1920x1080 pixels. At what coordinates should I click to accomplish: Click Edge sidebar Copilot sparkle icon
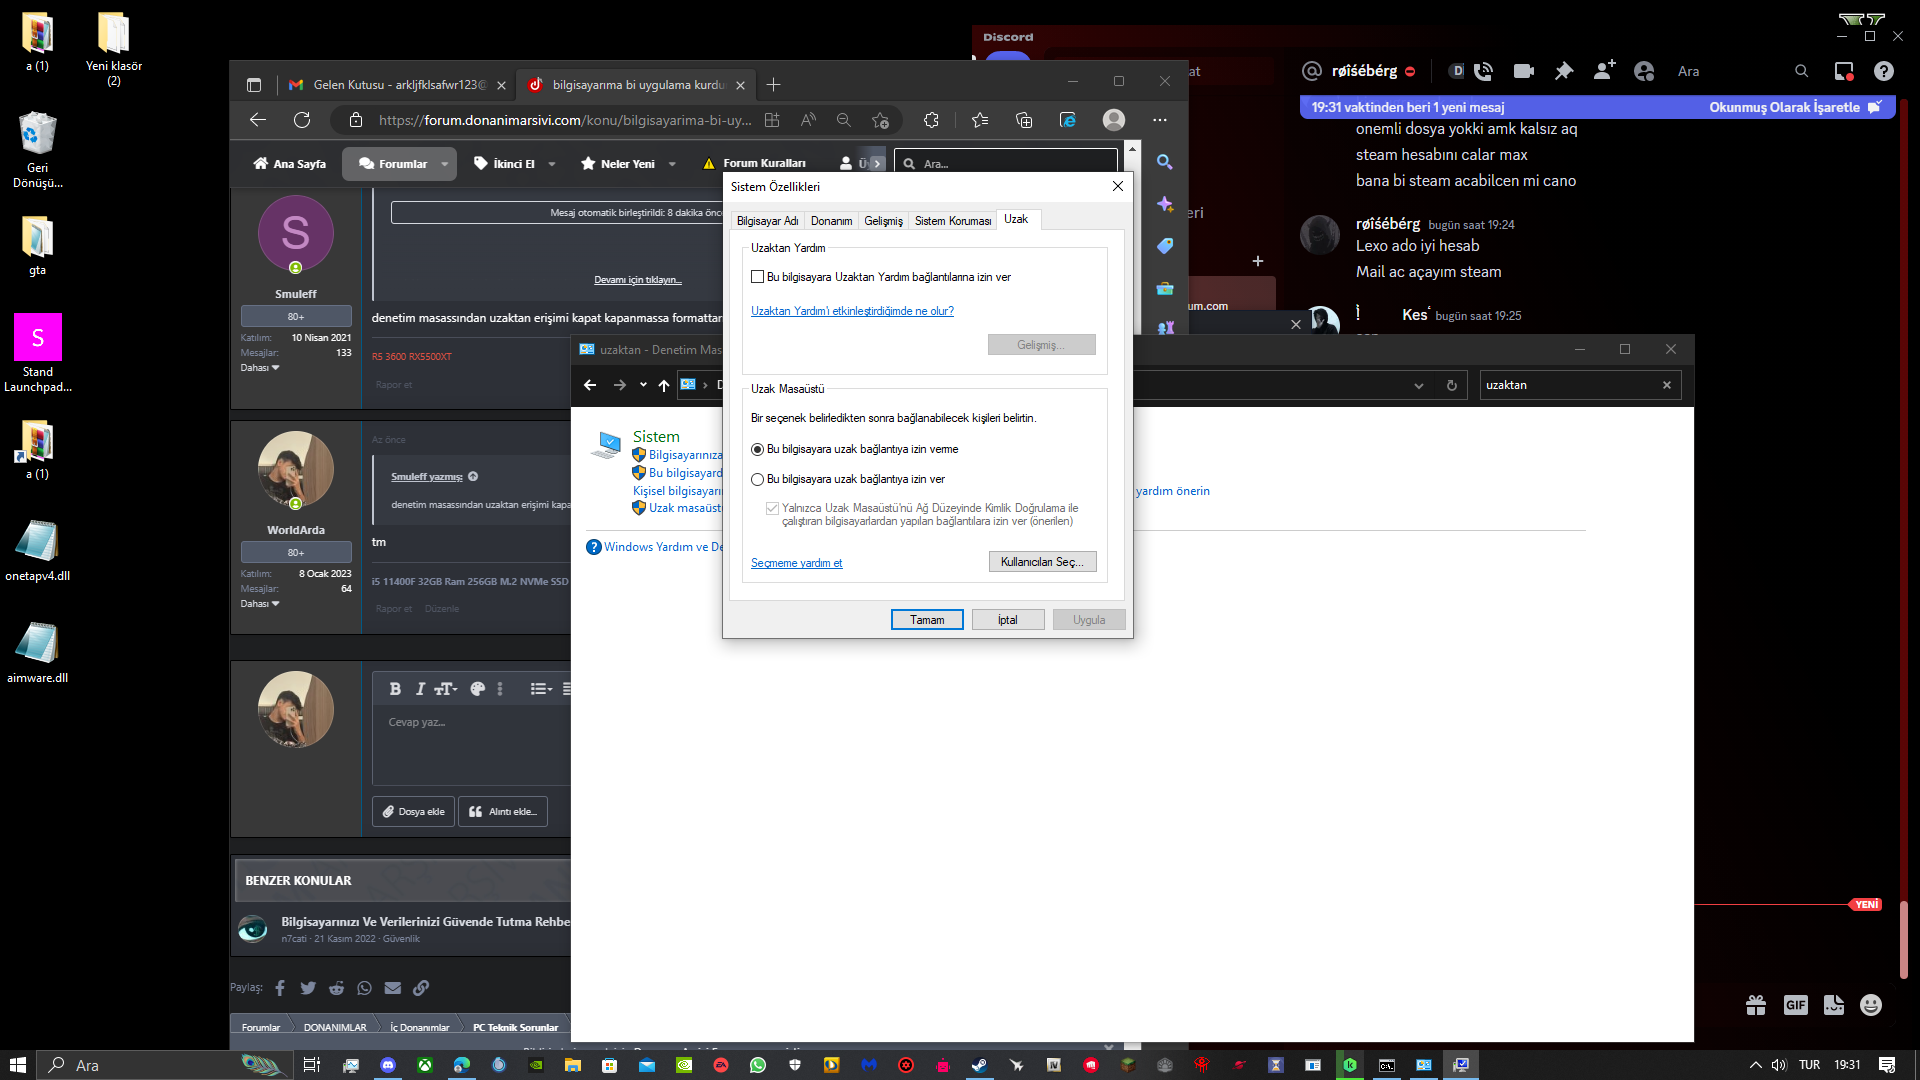coord(1165,204)
